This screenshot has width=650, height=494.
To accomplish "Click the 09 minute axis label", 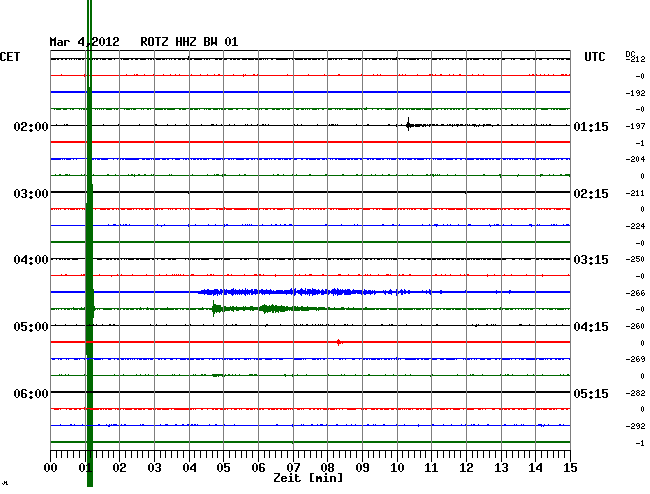I will 362,468.
